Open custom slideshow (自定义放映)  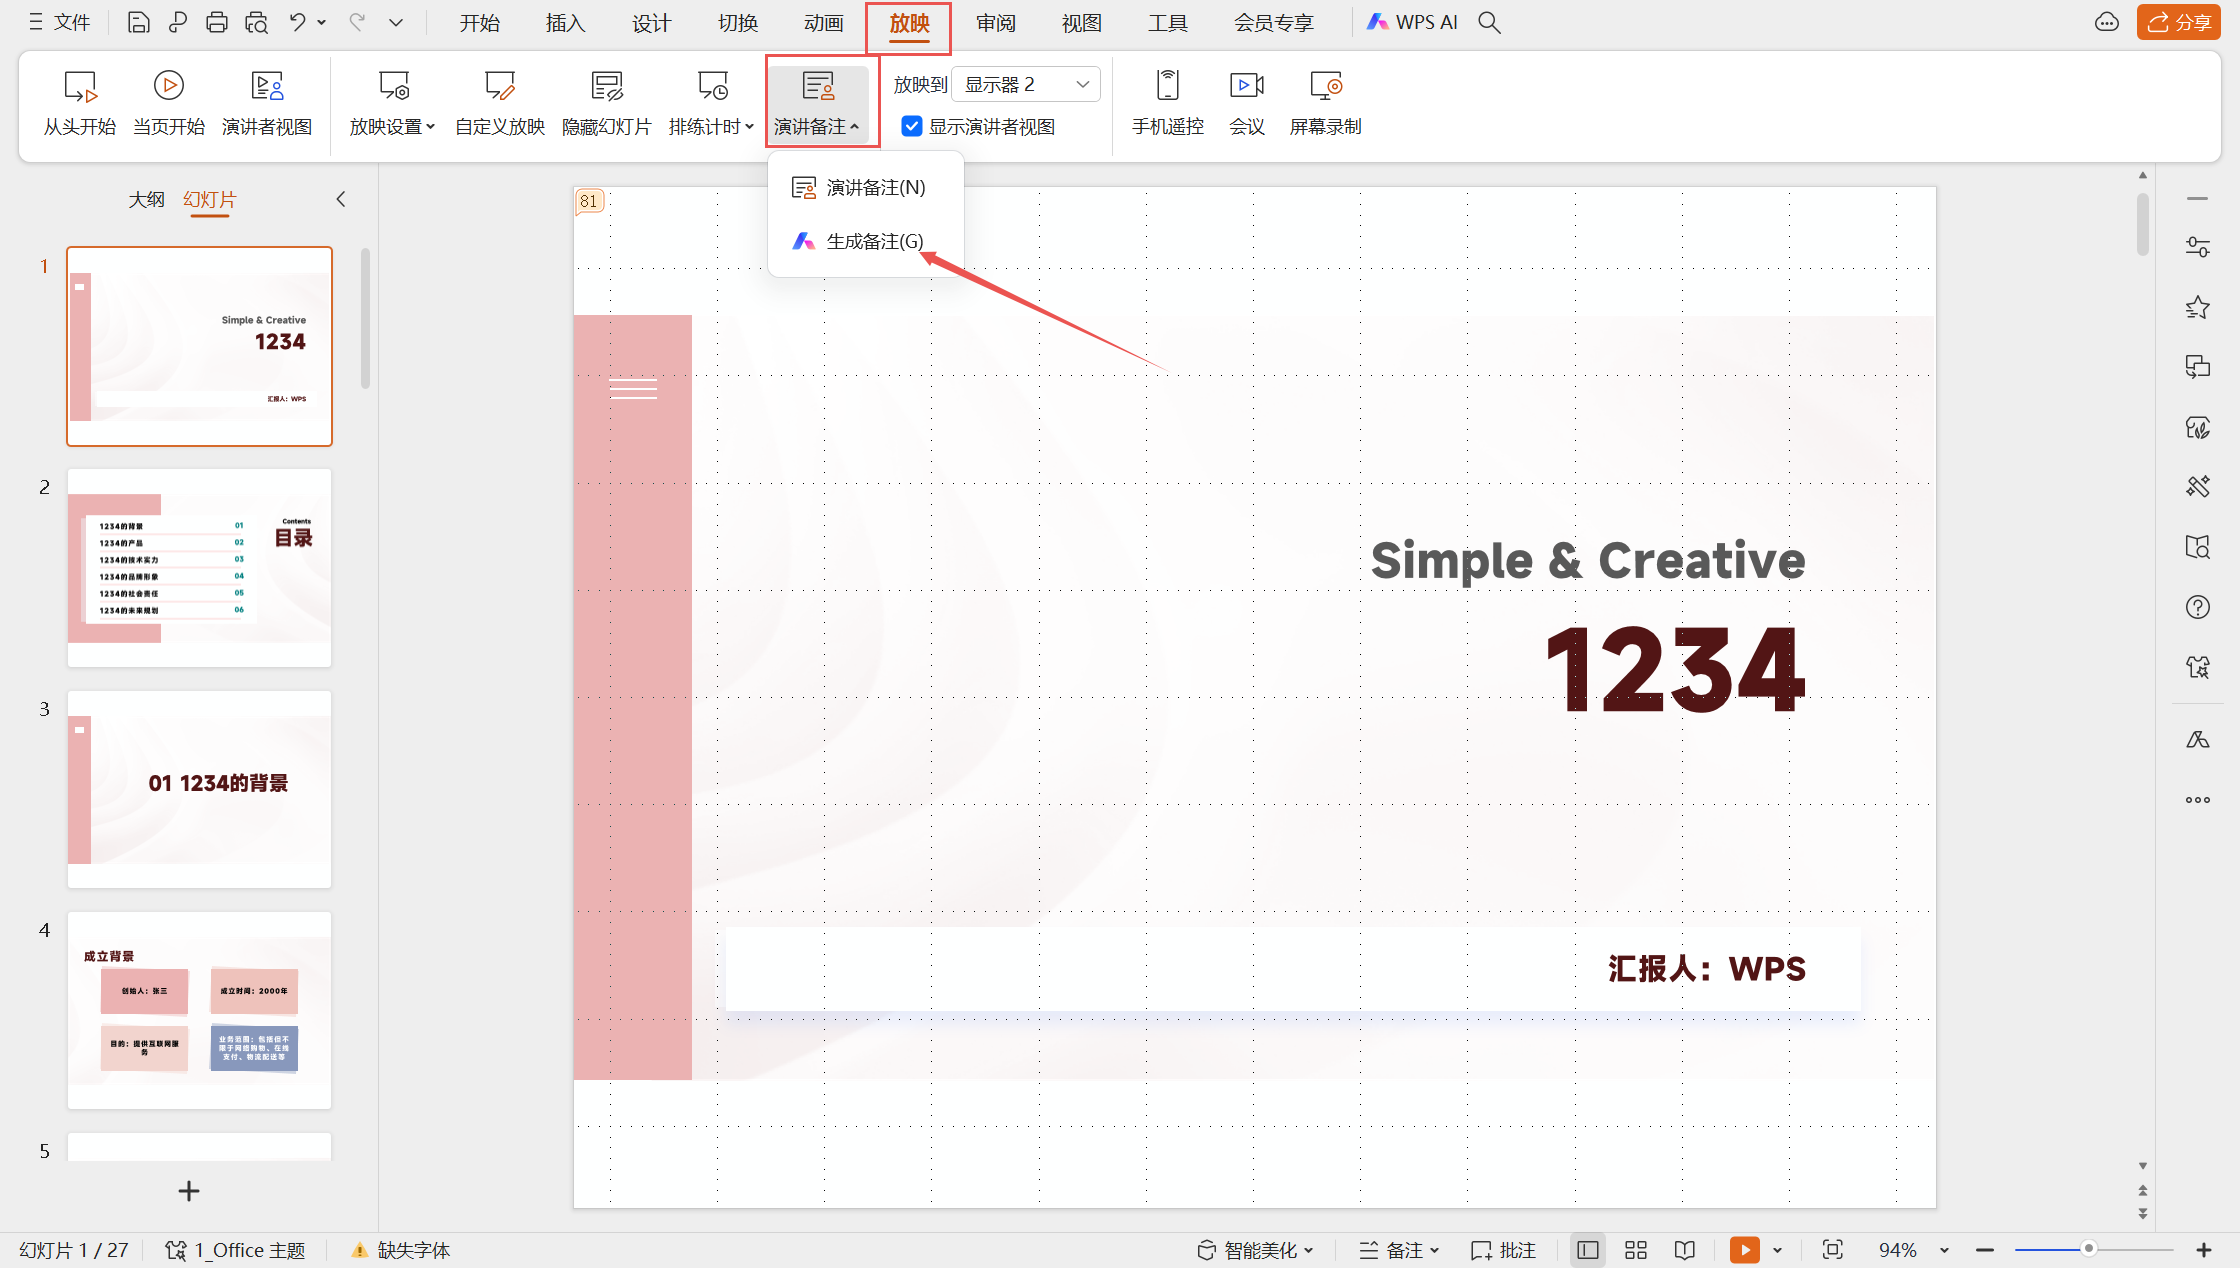click(499, 102)
